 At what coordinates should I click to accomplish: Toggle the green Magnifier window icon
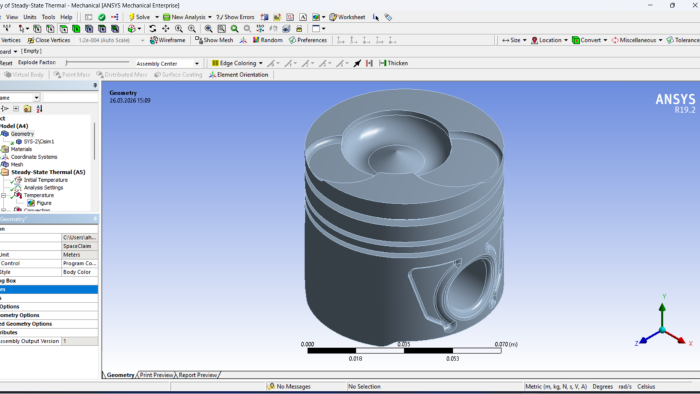(x=234, y=29)
